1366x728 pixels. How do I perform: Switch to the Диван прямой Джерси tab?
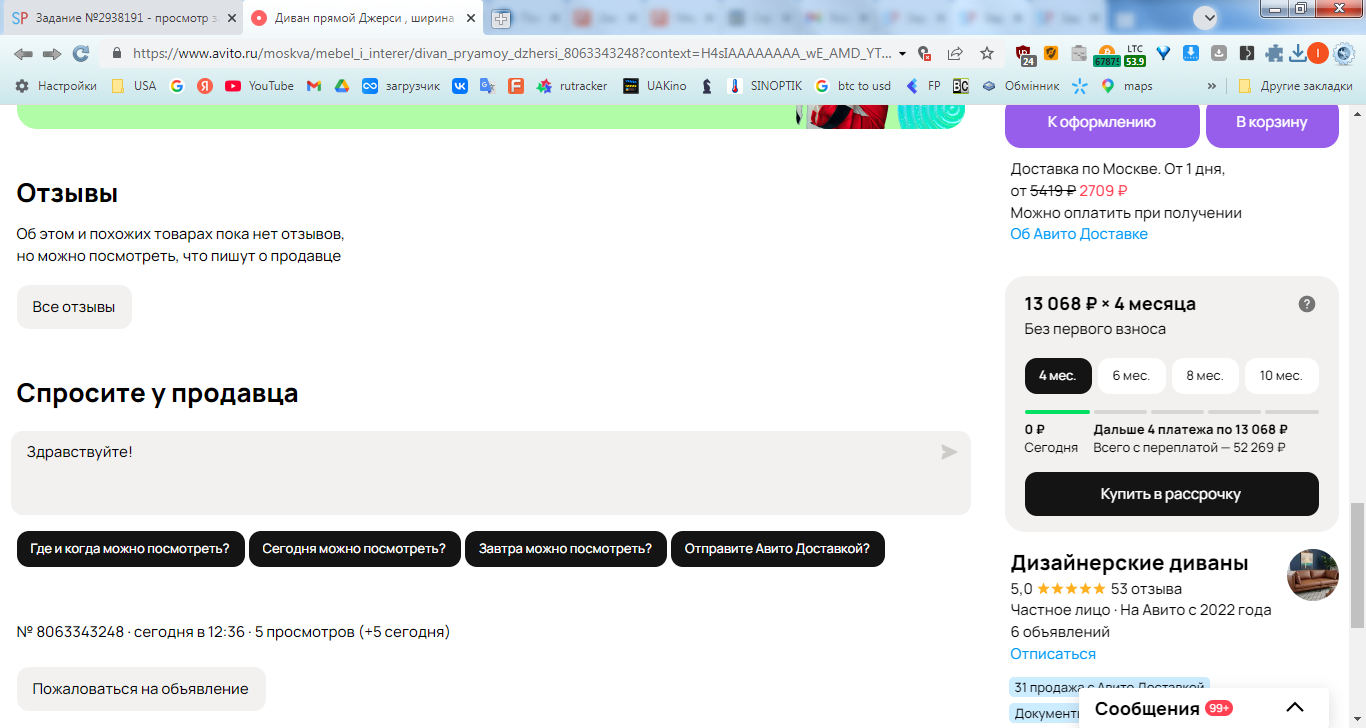pyautogui.click(x=363, y=19)
